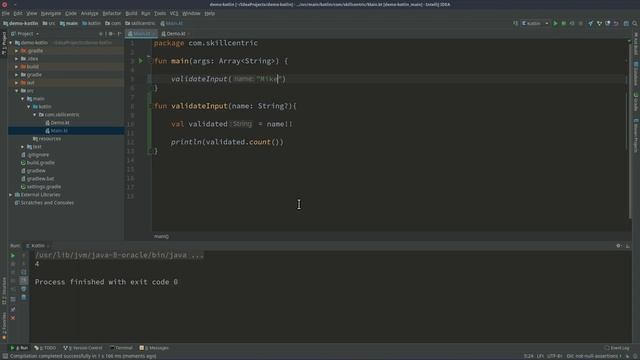
Task: Click tool windows toggle icon in status bar
Action: click(5, 356)
